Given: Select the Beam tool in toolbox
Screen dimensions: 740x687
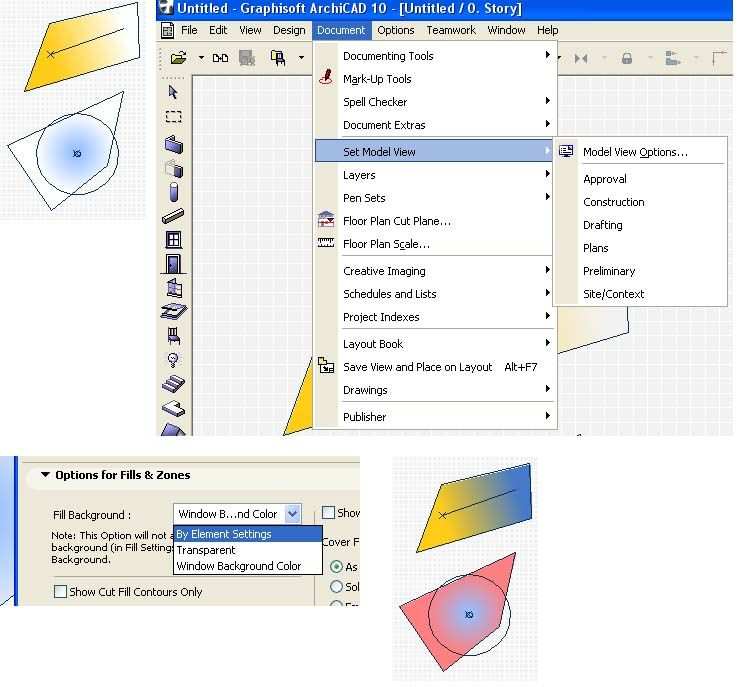Looking at the screenshot, I should pos(173,216).
